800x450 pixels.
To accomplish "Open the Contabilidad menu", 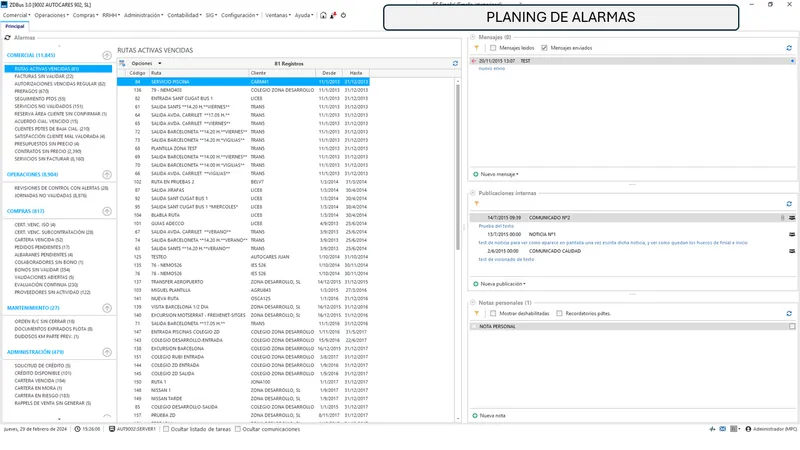I will pos(184,15).
